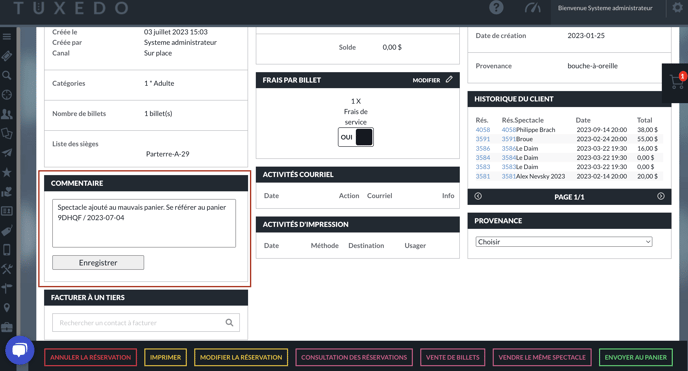Viewport: 688px width, 371px height.
Task: Click Enregistrer to save the comment
Action: pos(98,263)
